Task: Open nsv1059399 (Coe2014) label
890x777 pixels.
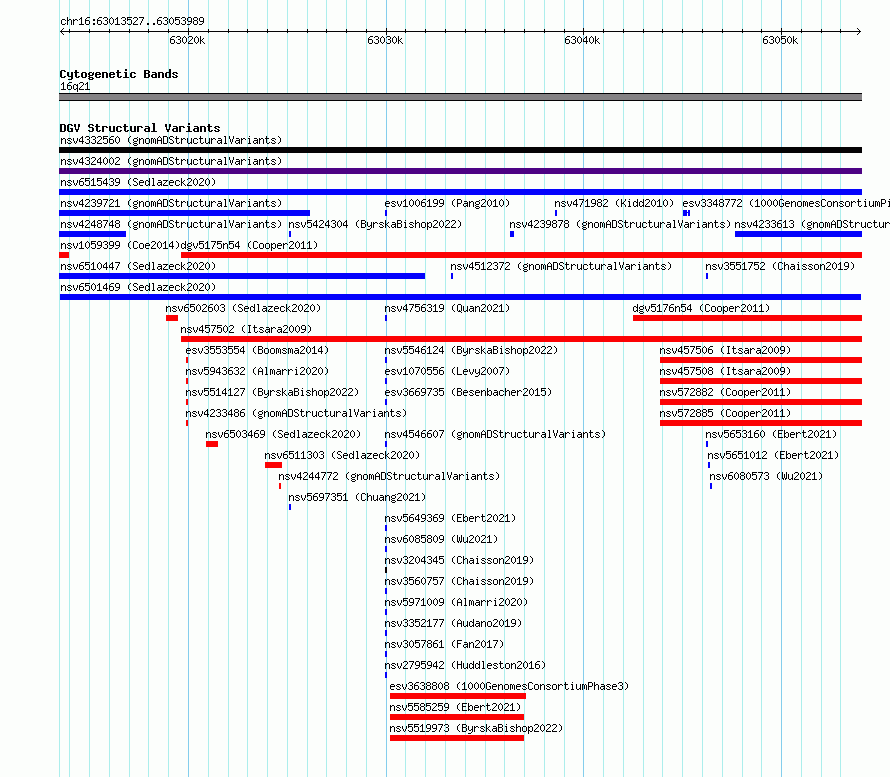Action: tap(120, 245)
